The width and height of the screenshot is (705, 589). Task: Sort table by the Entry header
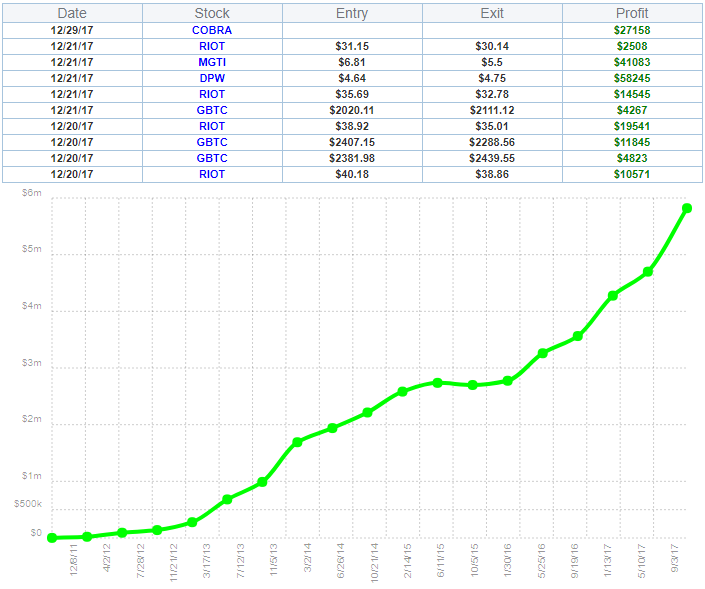(352, 13)
